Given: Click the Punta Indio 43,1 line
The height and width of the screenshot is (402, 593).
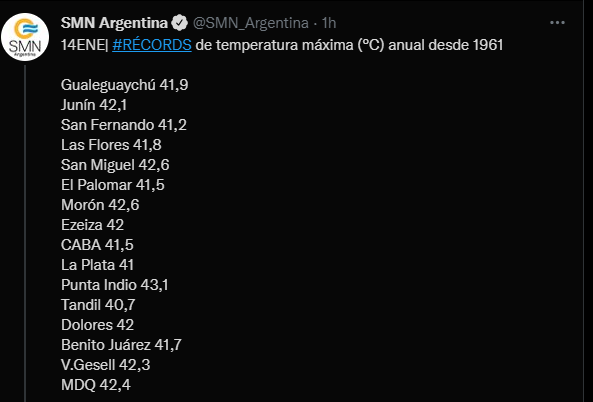Looking at the screenshot, I should tap(115, 285).
